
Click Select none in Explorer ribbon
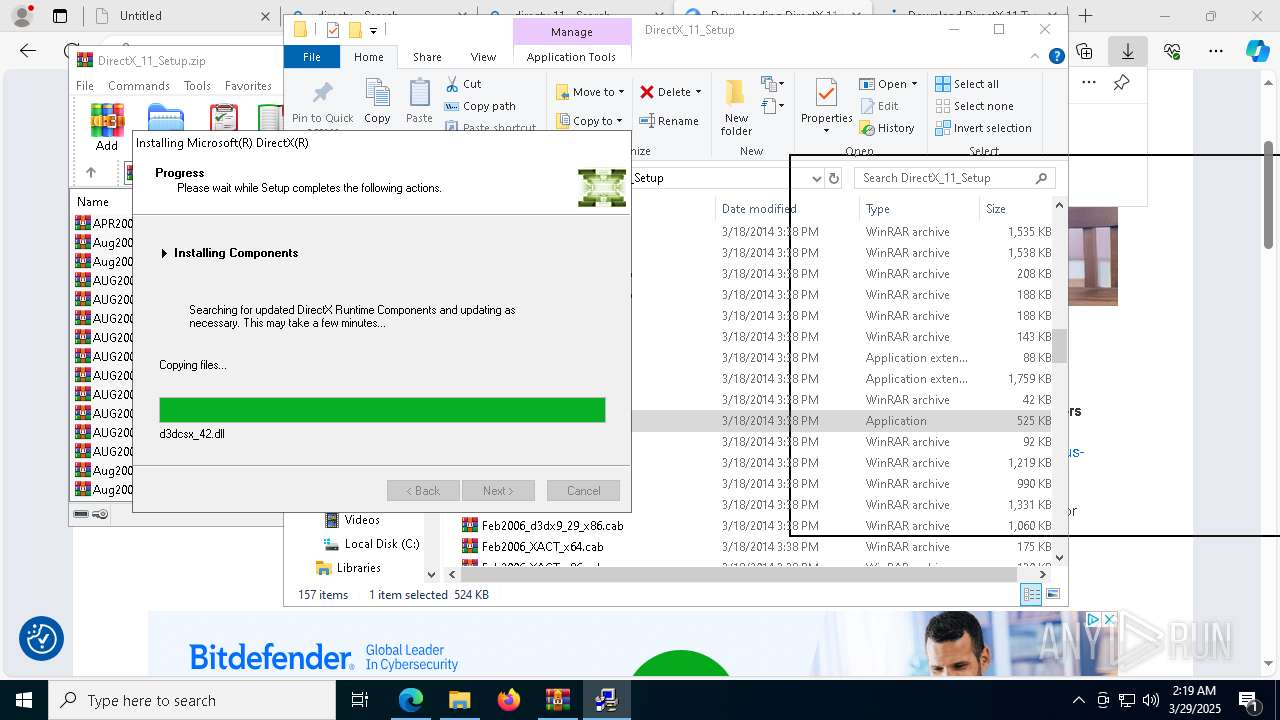point(974,106)
